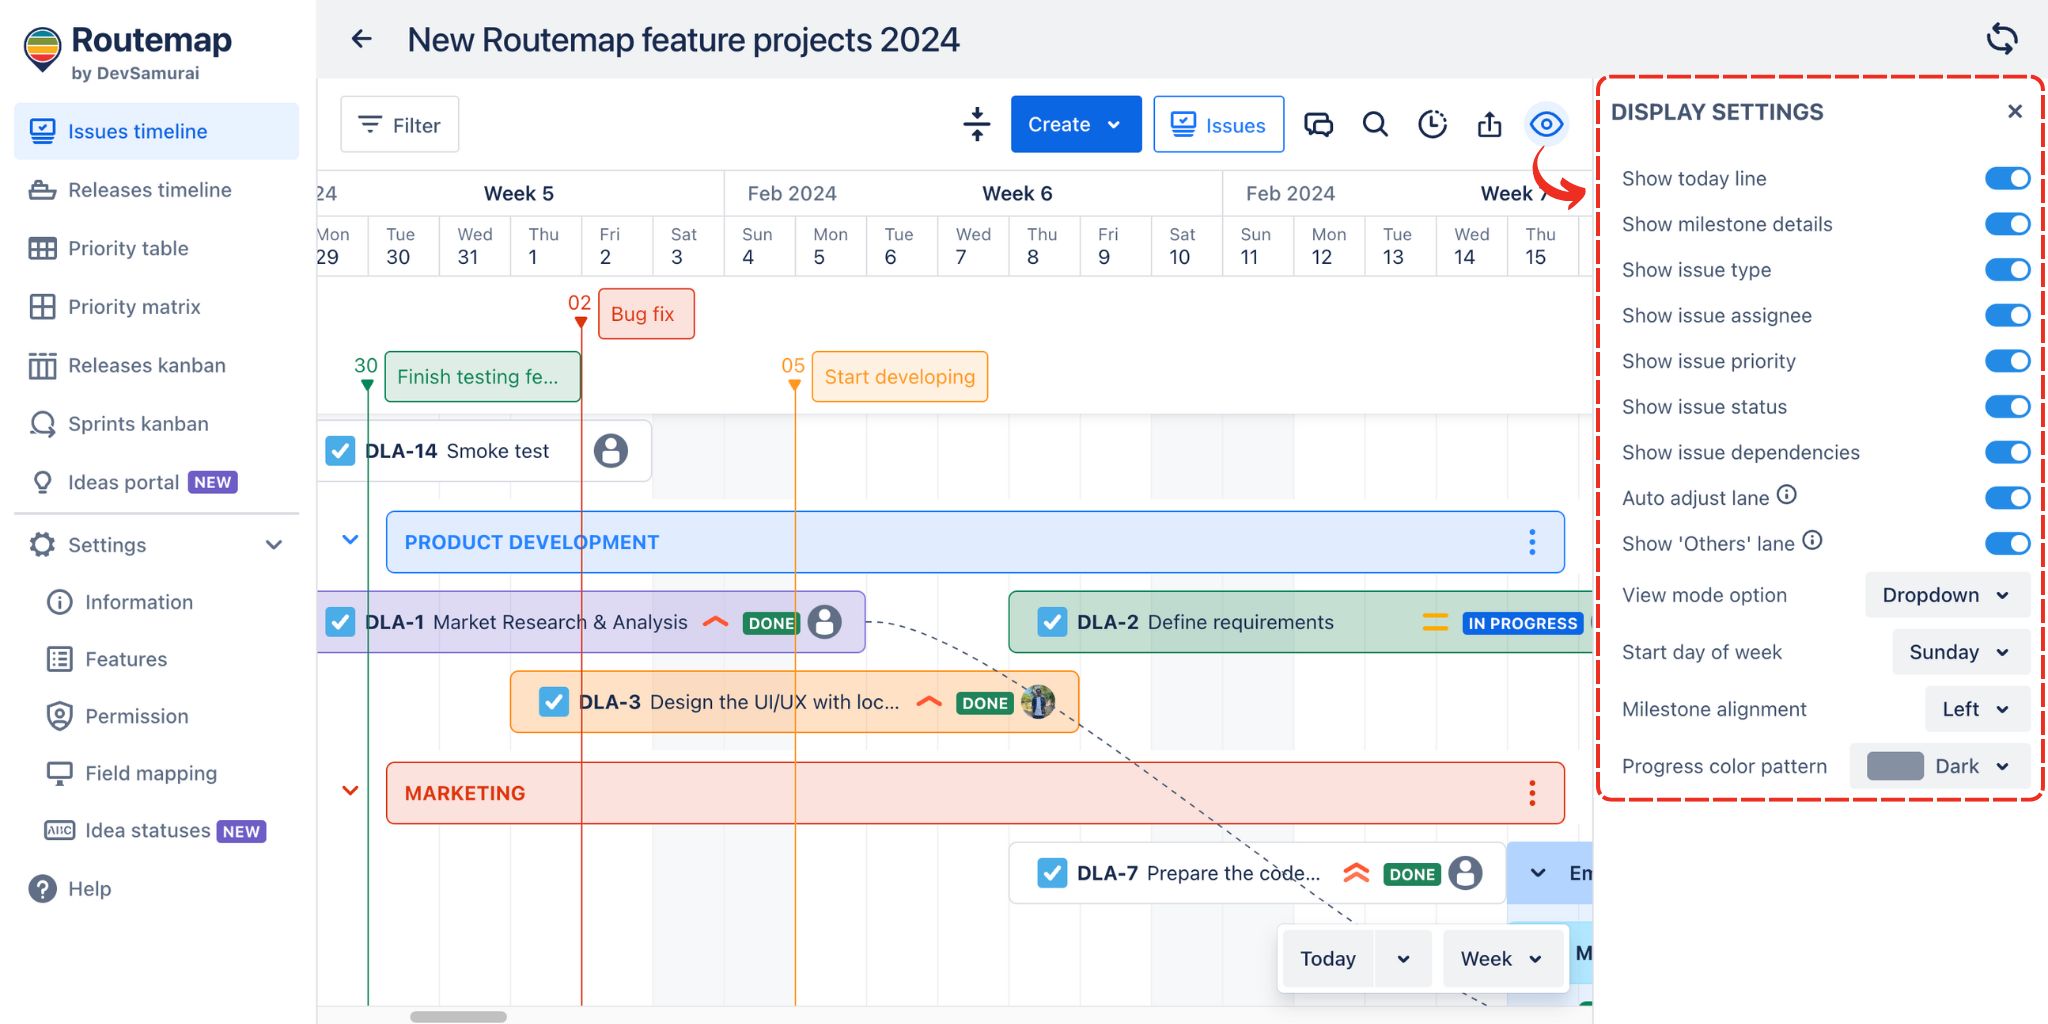The height and width of the screenshot is (1024, 2048).
Task: Open the history clock icon
Action: [1432, 125]
